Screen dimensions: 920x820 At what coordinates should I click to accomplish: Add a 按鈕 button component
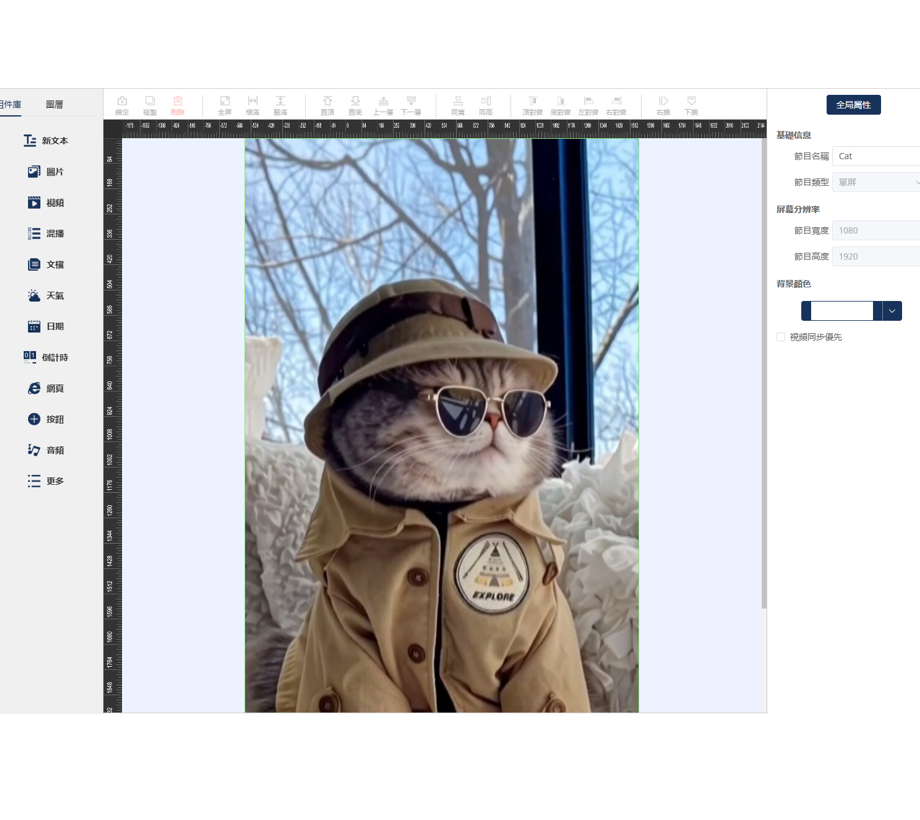tap(46, 419)
